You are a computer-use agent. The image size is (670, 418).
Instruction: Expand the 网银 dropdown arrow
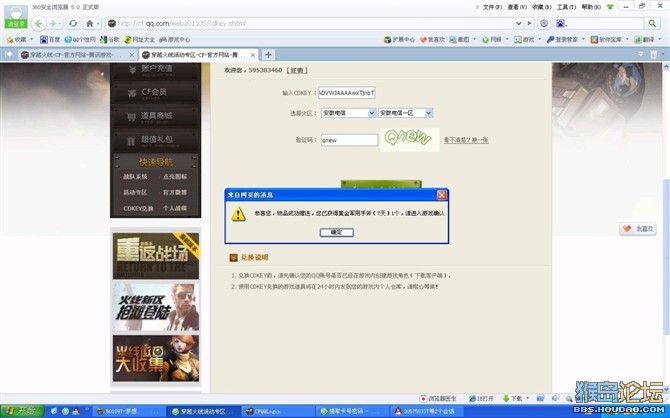point(507,39)
